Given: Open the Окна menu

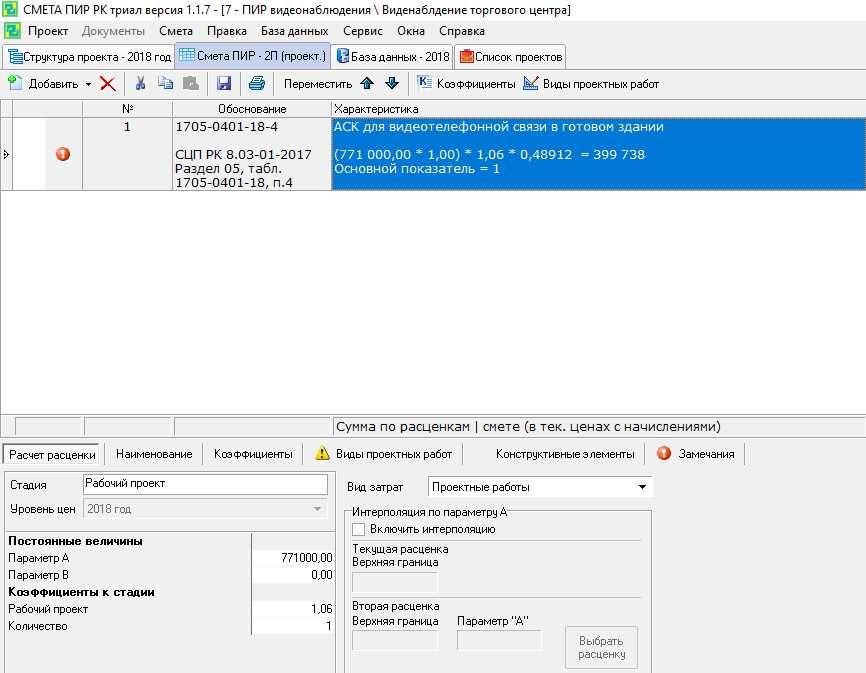Looking at the screenshot, I should [x=411, y=31].
